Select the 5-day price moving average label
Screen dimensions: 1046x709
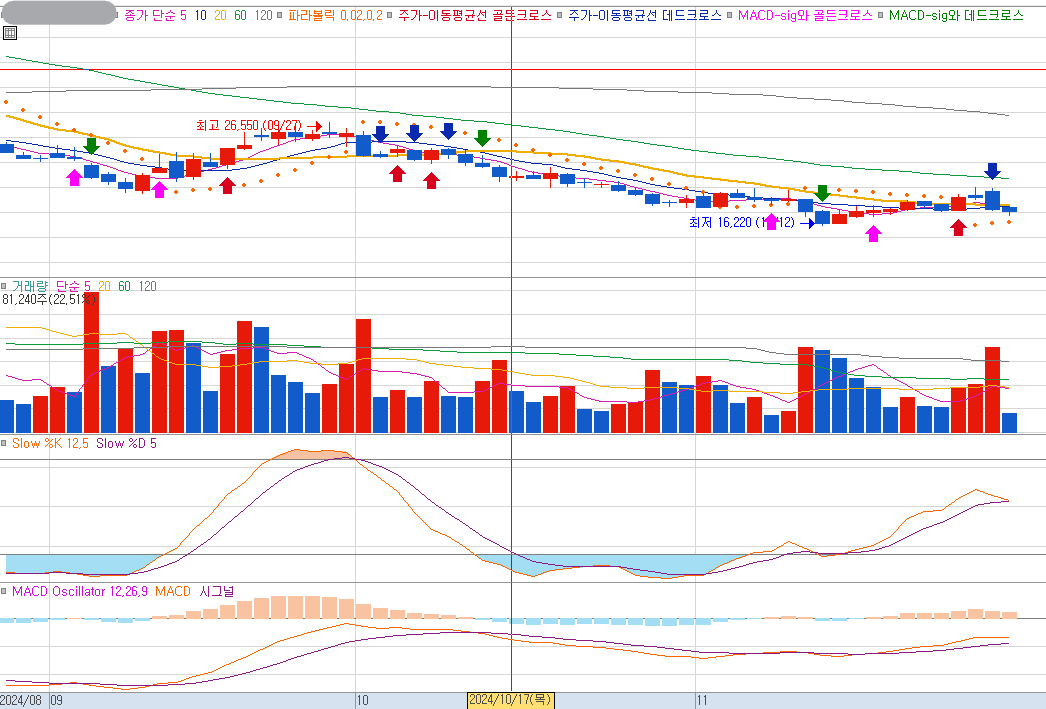[183, 15]
